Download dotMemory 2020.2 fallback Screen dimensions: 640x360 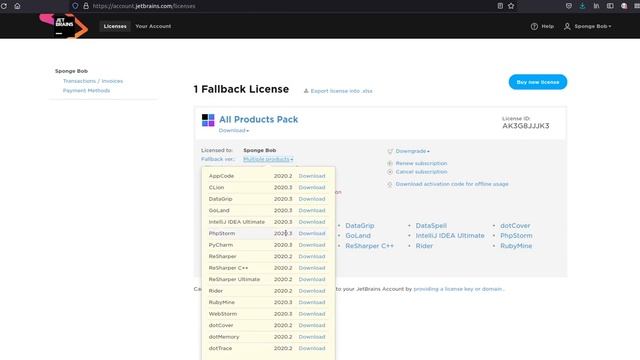[x=312, y=337]
